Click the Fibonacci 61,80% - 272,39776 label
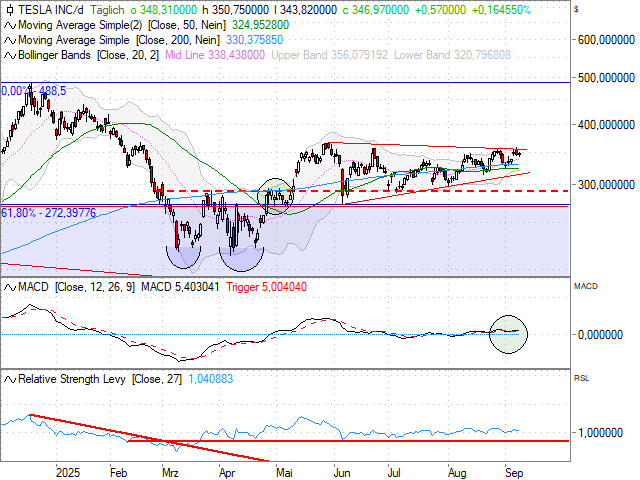The height and width of the screenshot is (480, 640). coord(49,213)
